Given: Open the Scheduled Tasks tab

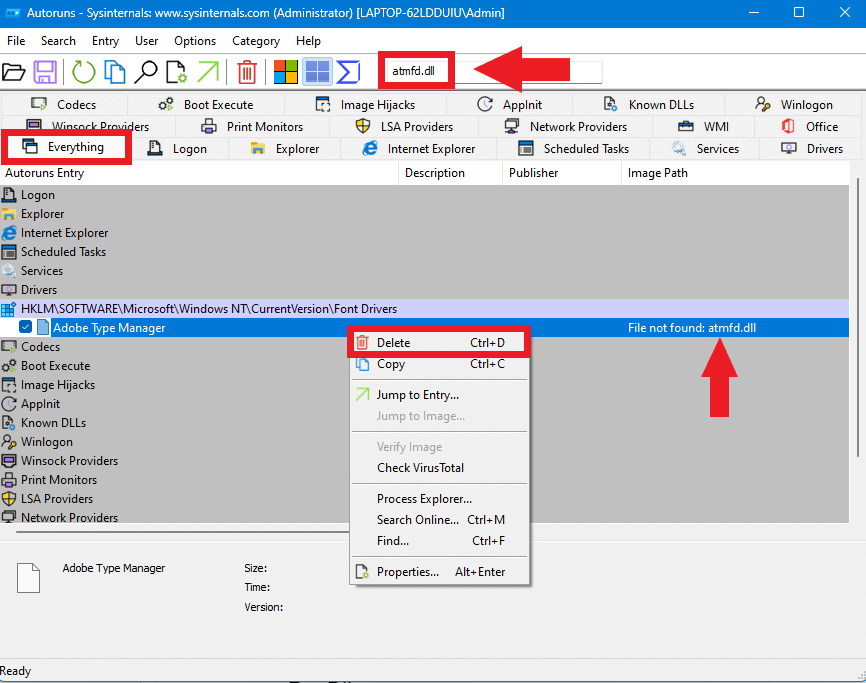Looking at the screenshot, I should tap(573, 149).
